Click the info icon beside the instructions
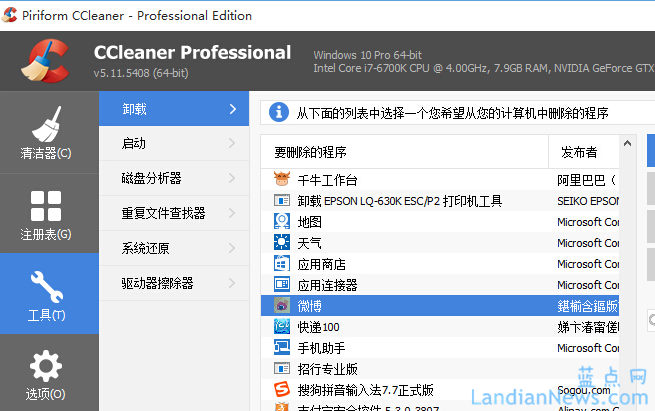The image size is (655, 411). coord(279,112)
